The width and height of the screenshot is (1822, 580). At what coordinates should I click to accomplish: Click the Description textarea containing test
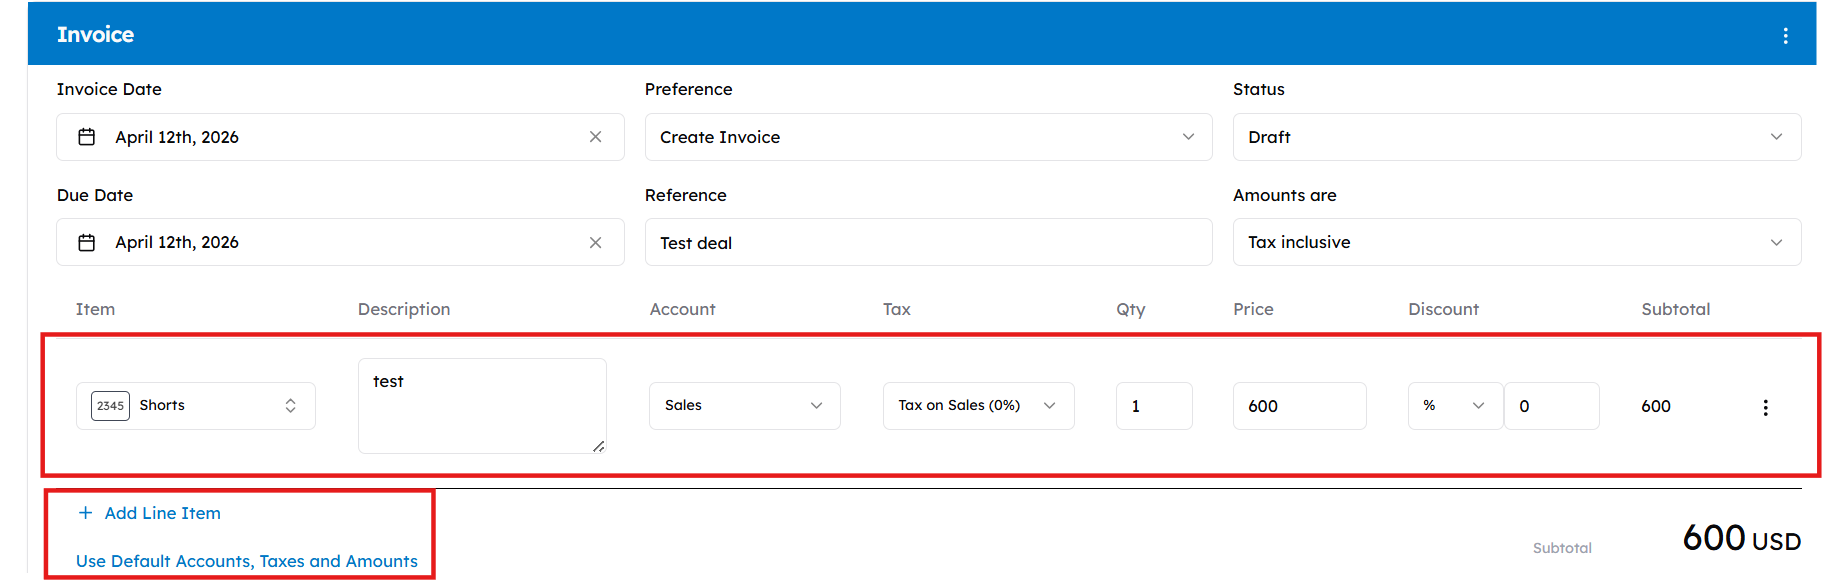click(482, 406)
